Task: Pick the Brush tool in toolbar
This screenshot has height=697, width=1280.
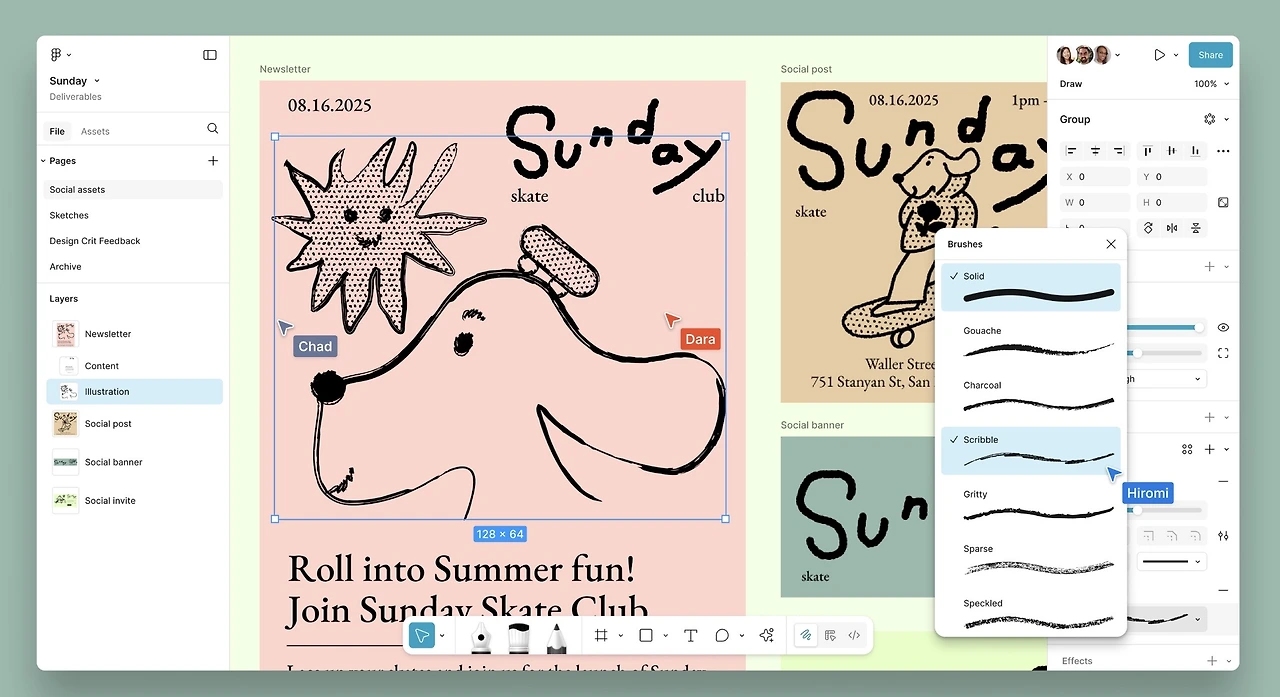Action: [518, 636]
